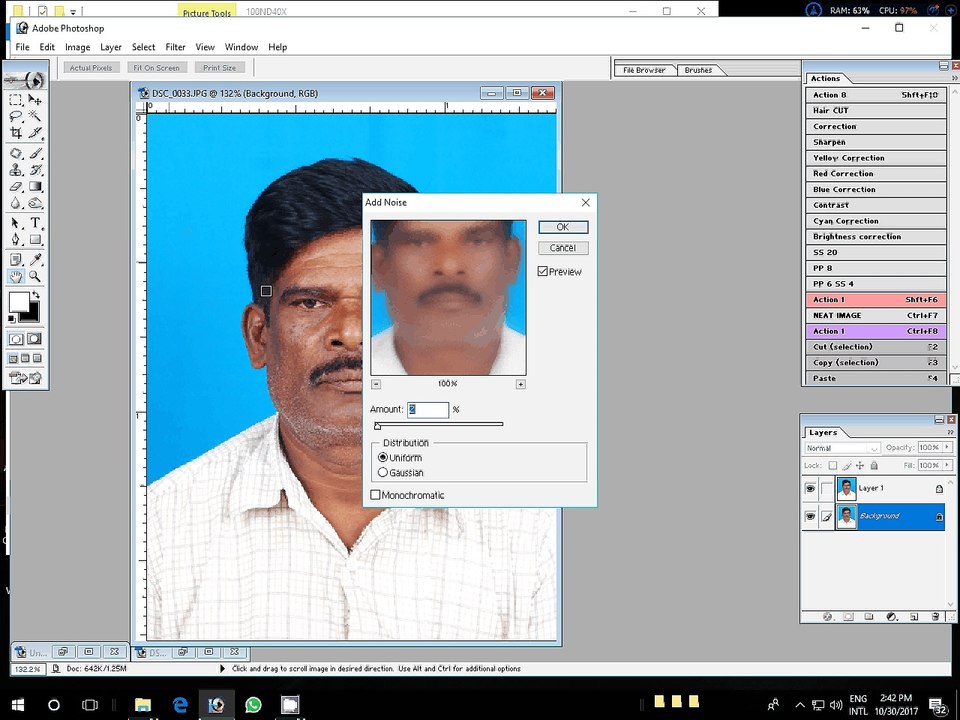Activate the Magic Wand tool

click(x=35, y=116)
